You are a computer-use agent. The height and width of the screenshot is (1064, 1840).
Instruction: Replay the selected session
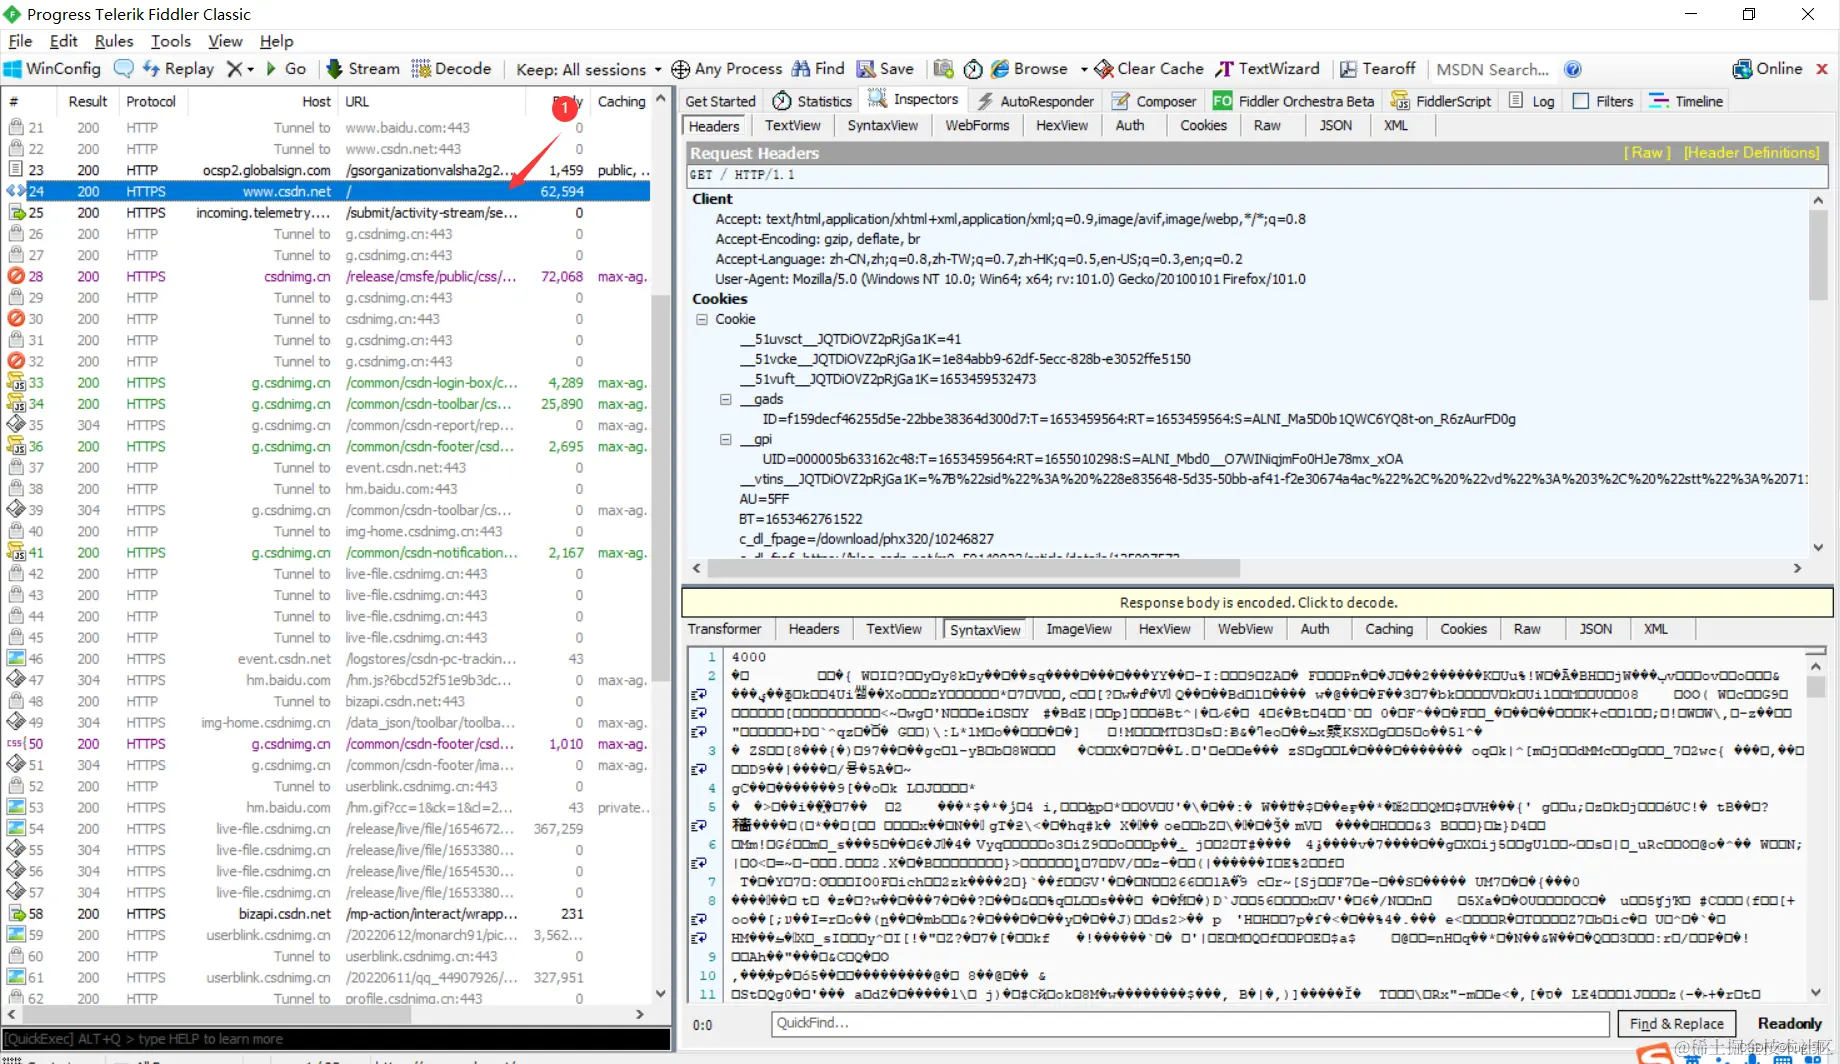pos(179,69)
